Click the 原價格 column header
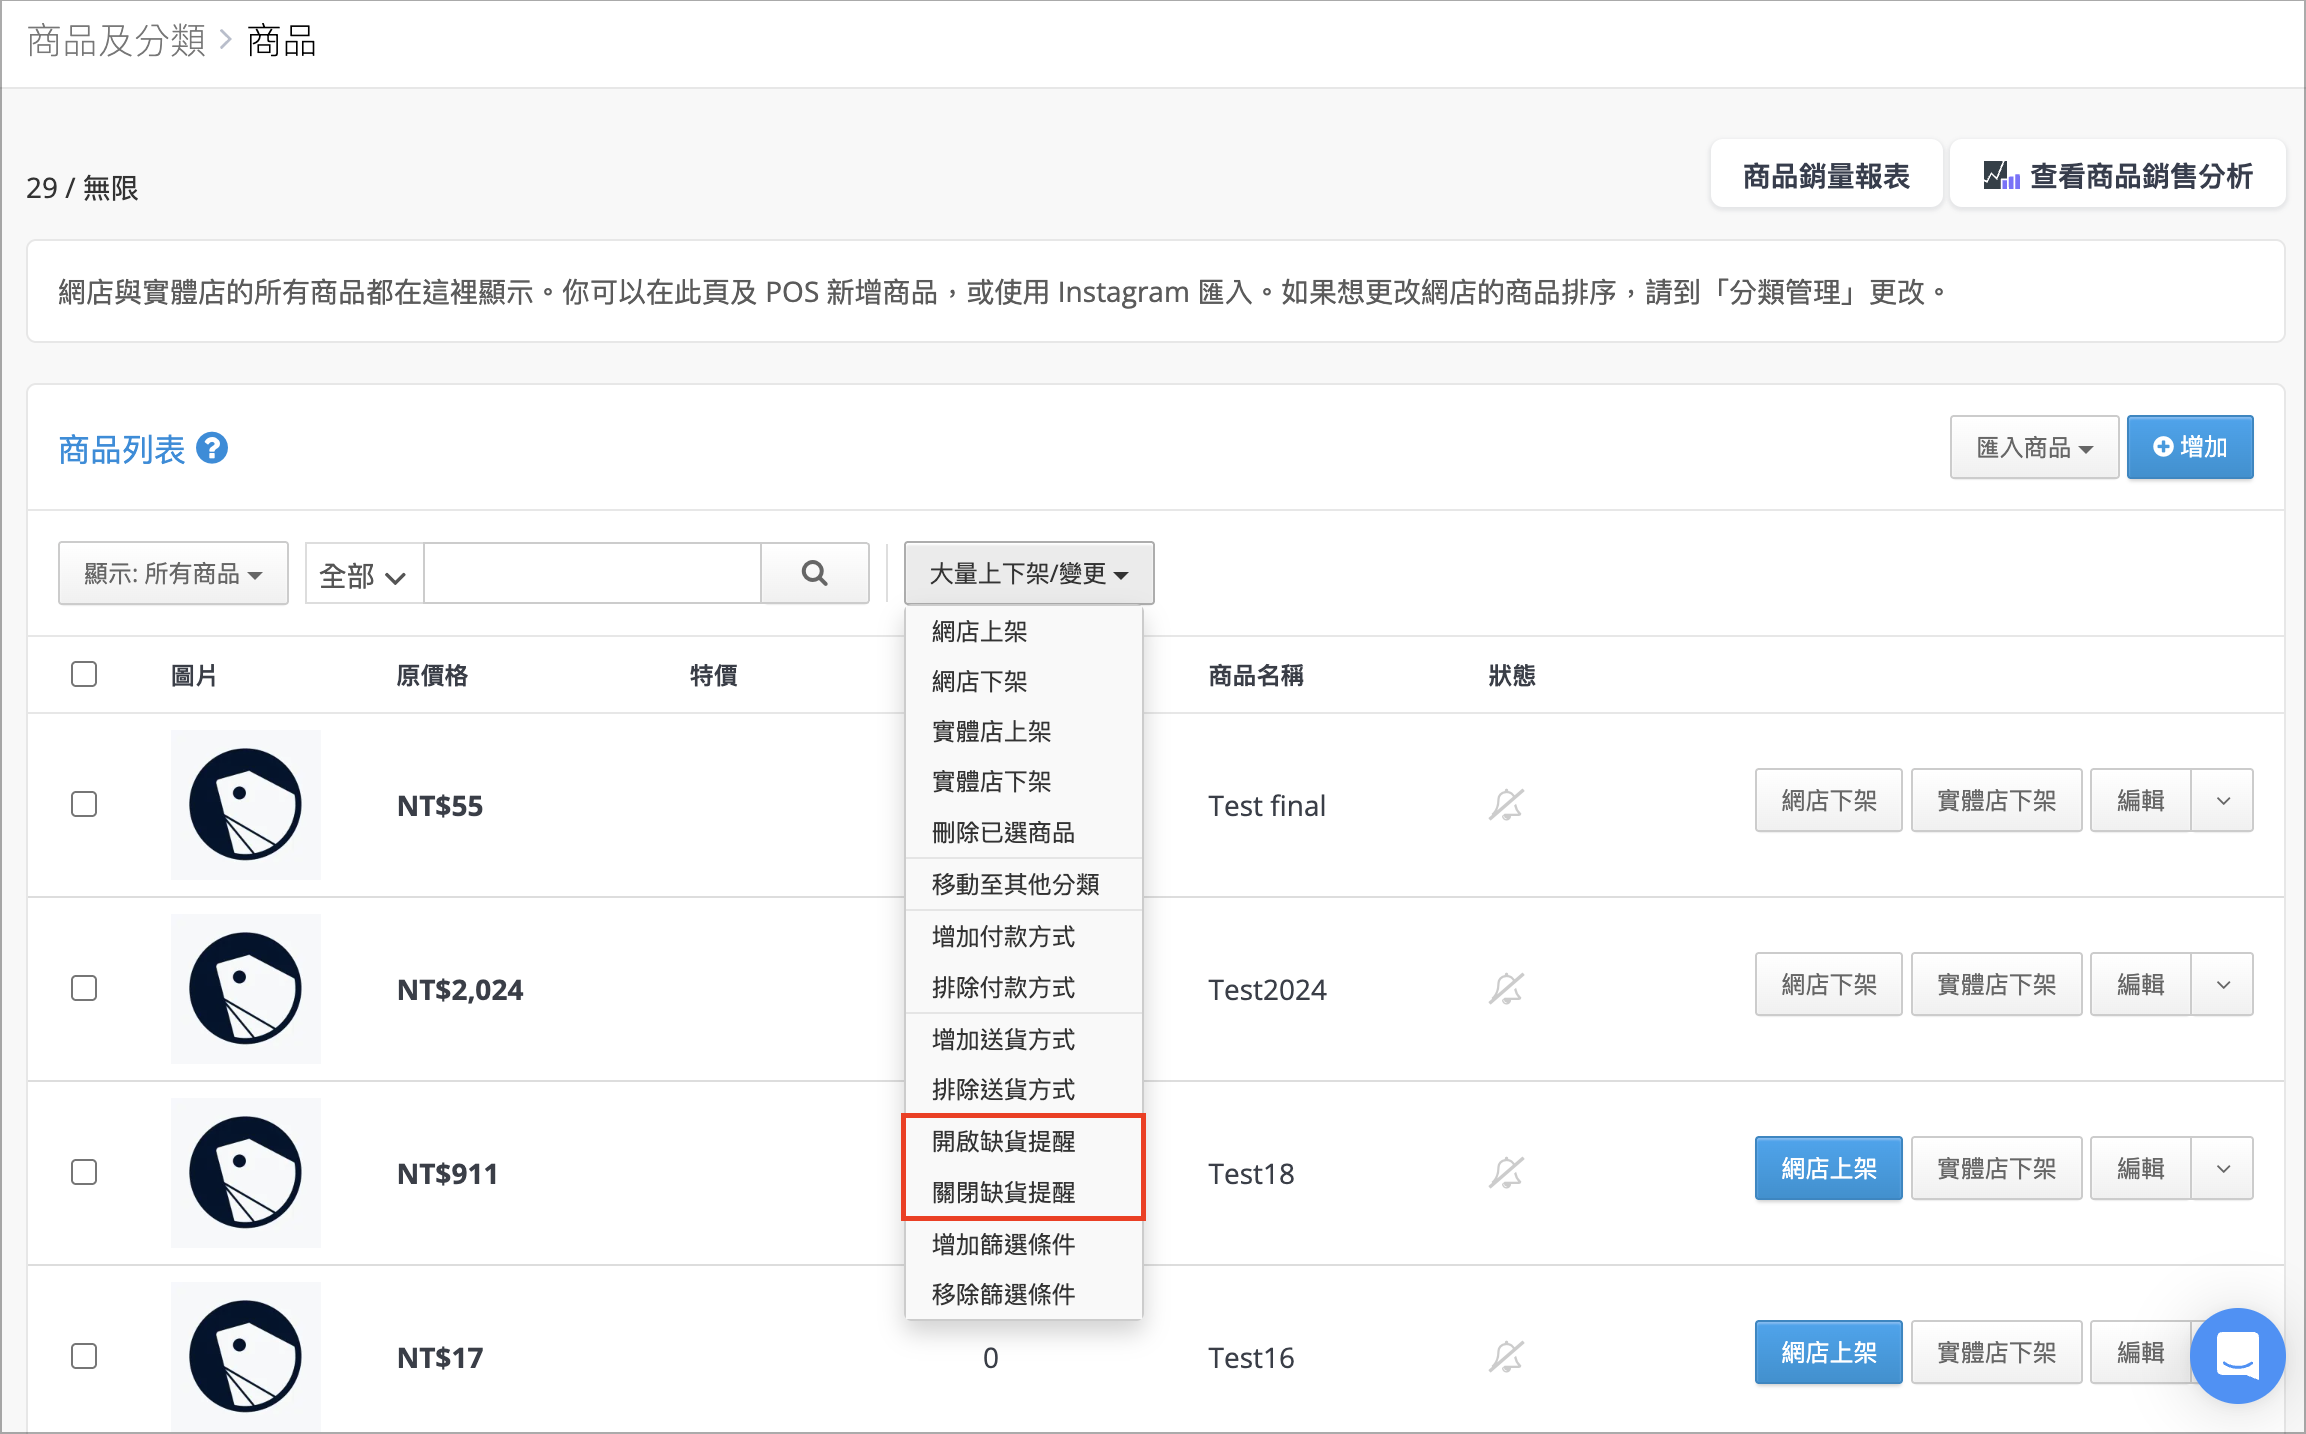Image resolution: width=2306 pixels, height=1434 pixels. point(432,675)
